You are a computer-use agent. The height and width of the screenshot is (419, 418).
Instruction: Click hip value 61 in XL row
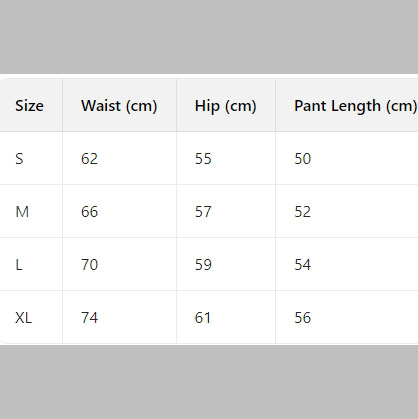[203, 318]
